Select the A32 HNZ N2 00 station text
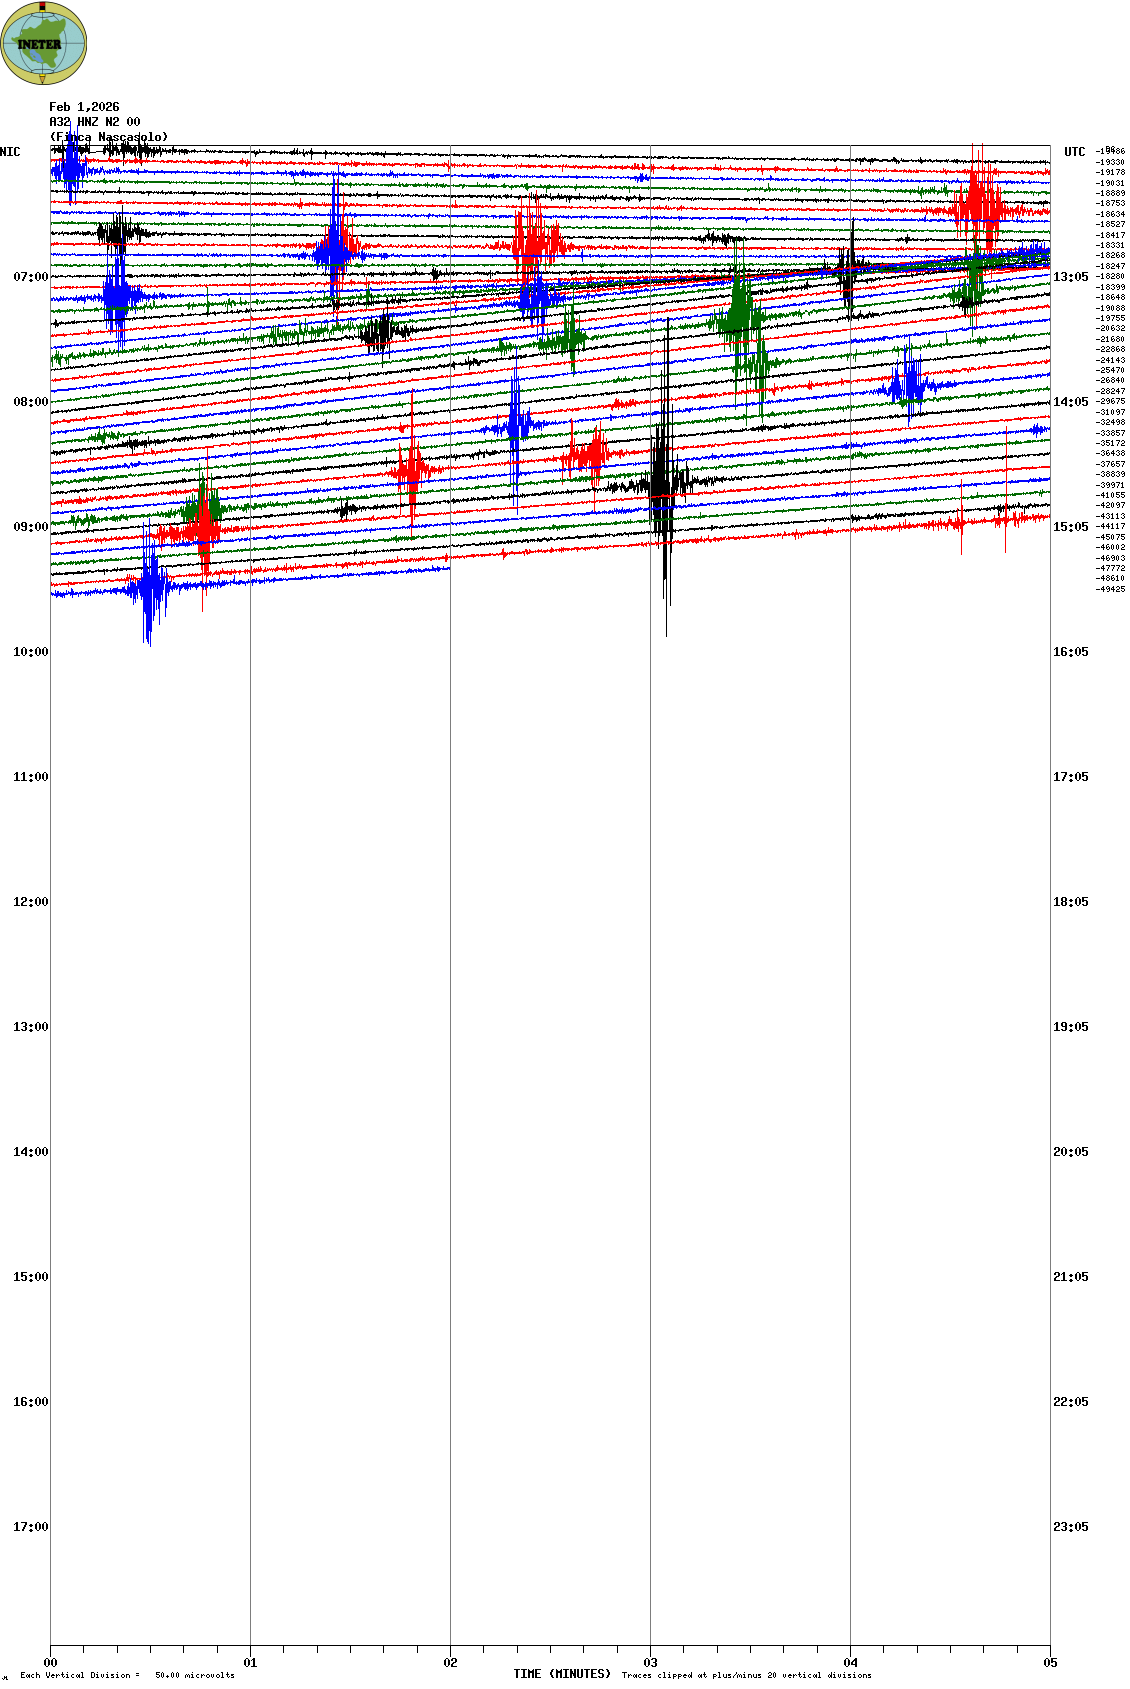This screenshot has width=1130, height=1689. [95, 122]
